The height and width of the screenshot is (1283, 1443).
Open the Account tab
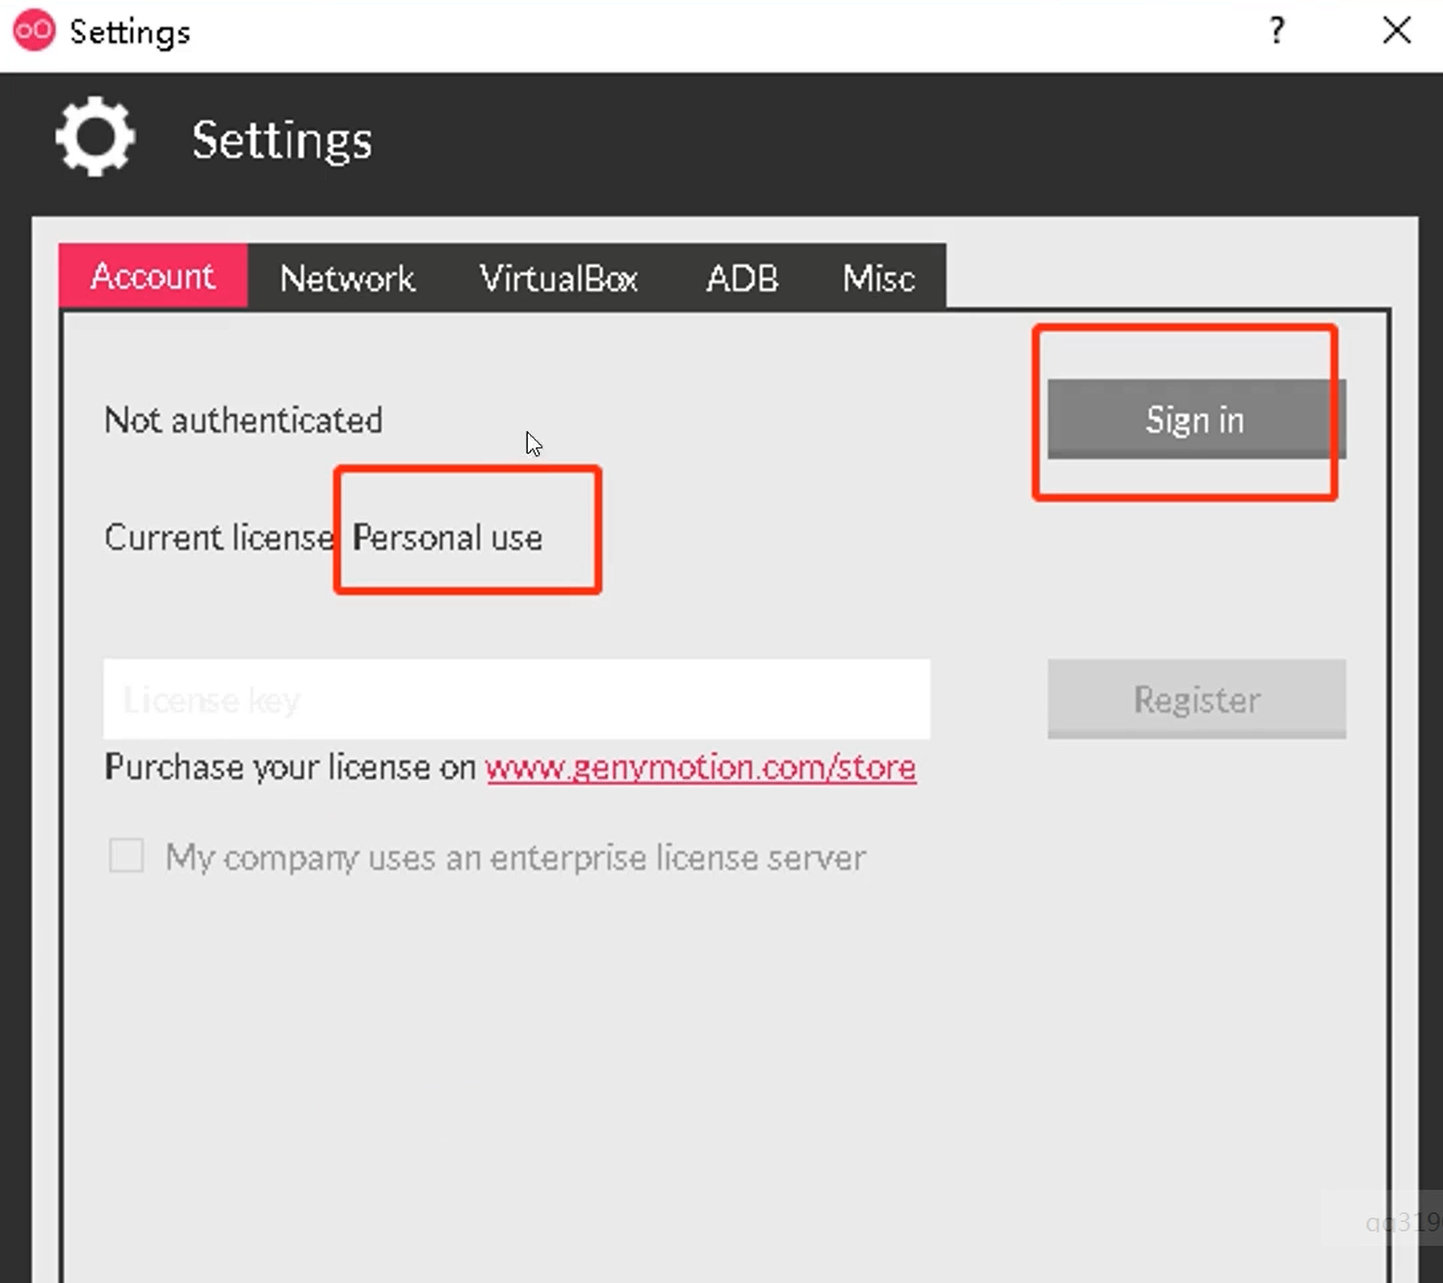tap(153, 276)
